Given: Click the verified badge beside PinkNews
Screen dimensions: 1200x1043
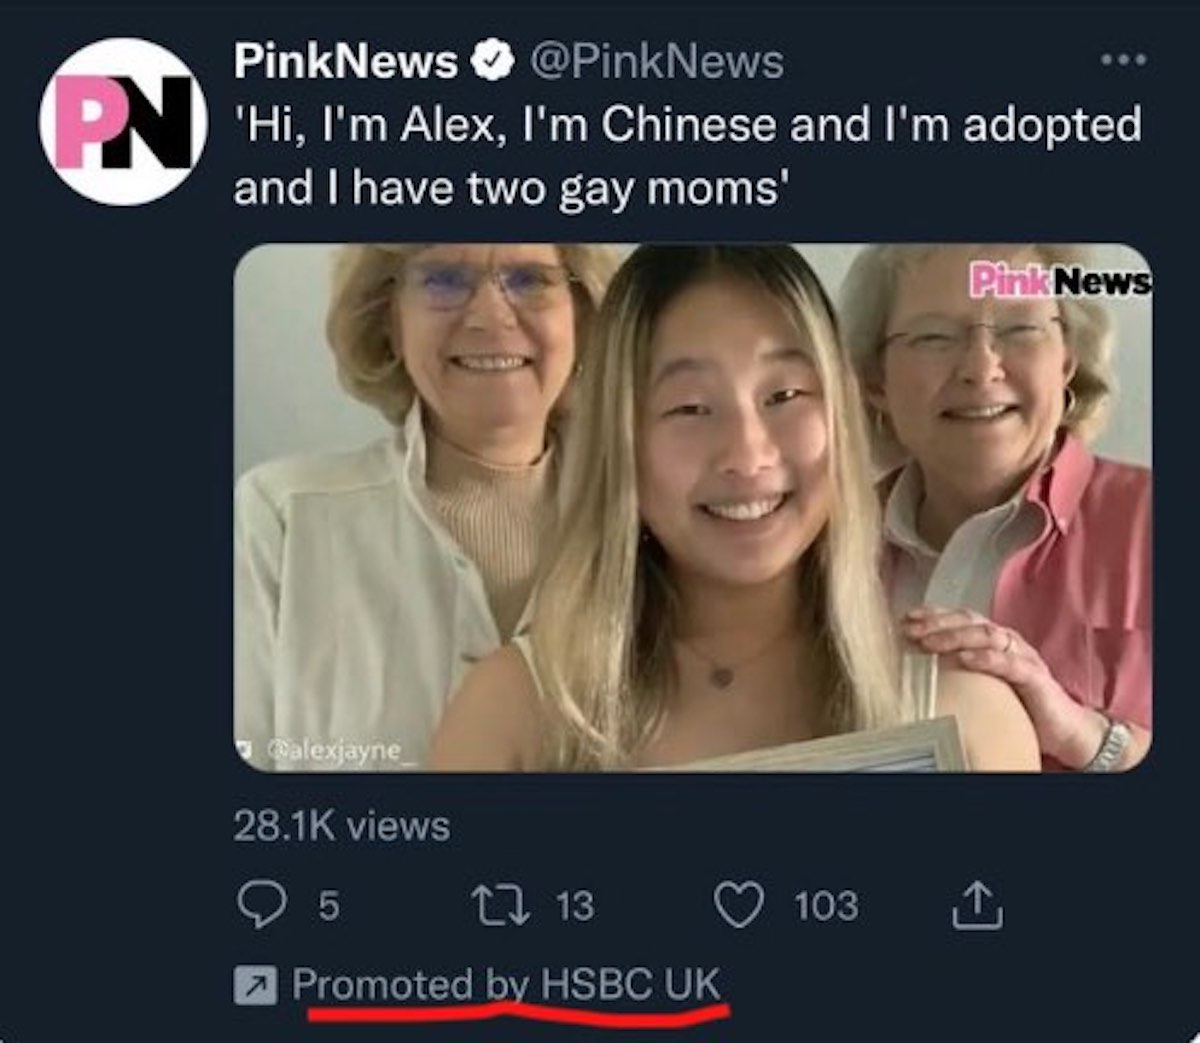Looking at the screenshot, I should 492,63.
